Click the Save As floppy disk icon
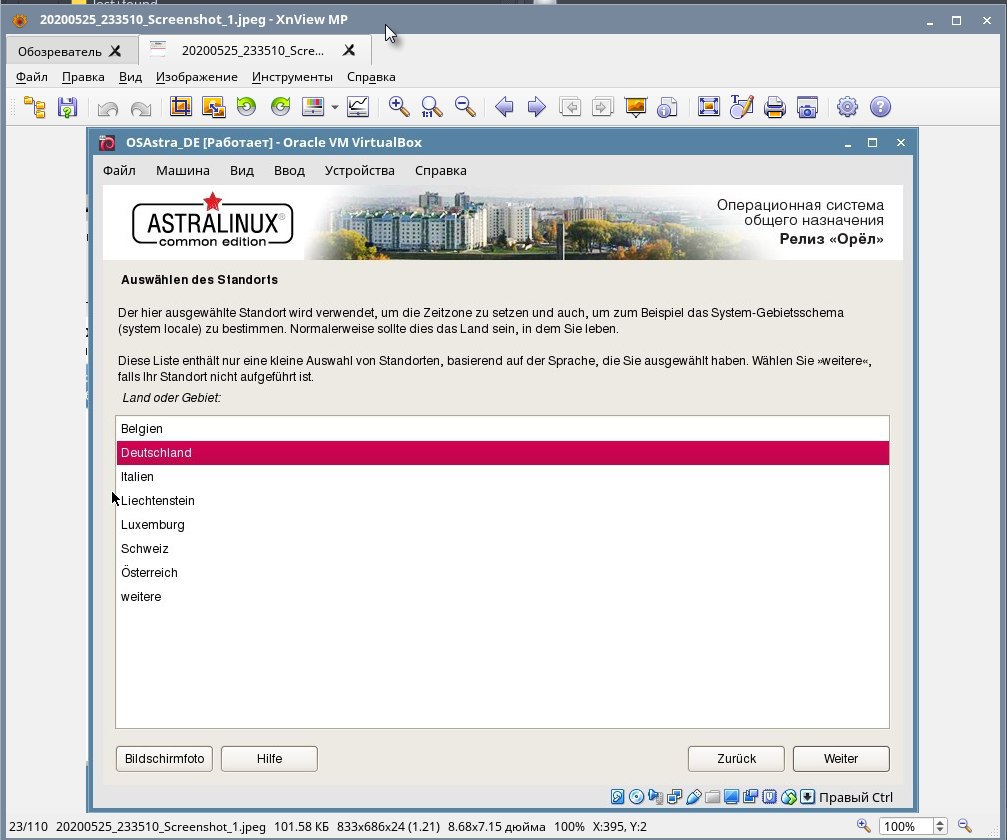The image size is (1007, 840). [x=67, y=107]
